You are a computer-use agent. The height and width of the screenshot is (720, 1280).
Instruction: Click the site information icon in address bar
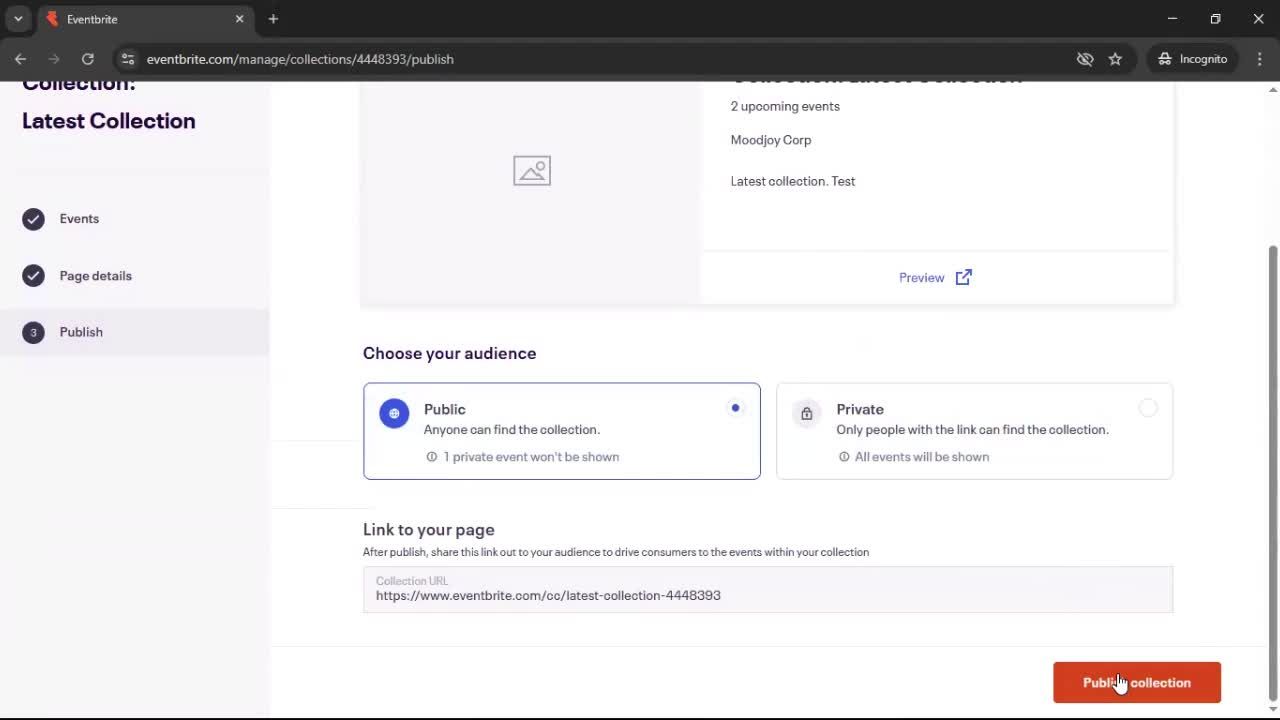127,59
